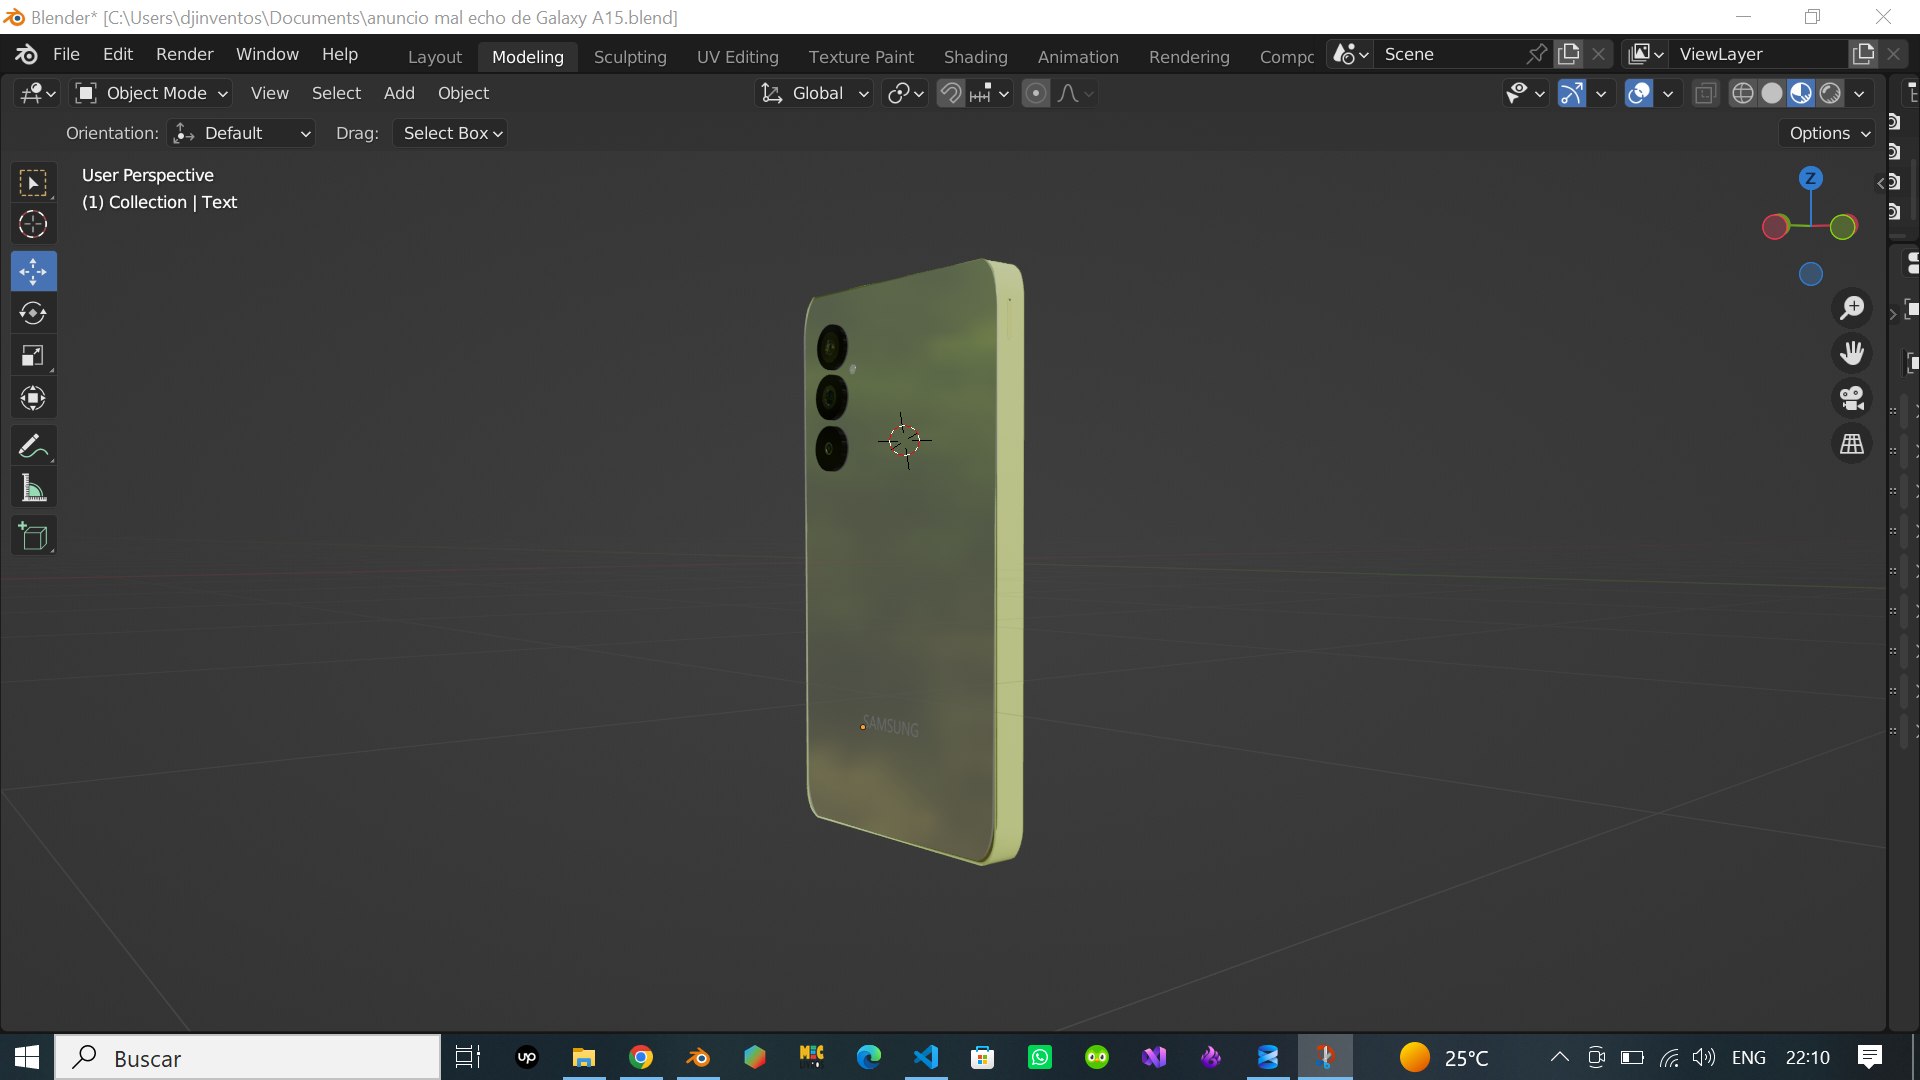Image resolution: width=1920 pixels, height=1080 pixels.
Task: Switch to rendered viewport shading
Action: point(1830,93)
